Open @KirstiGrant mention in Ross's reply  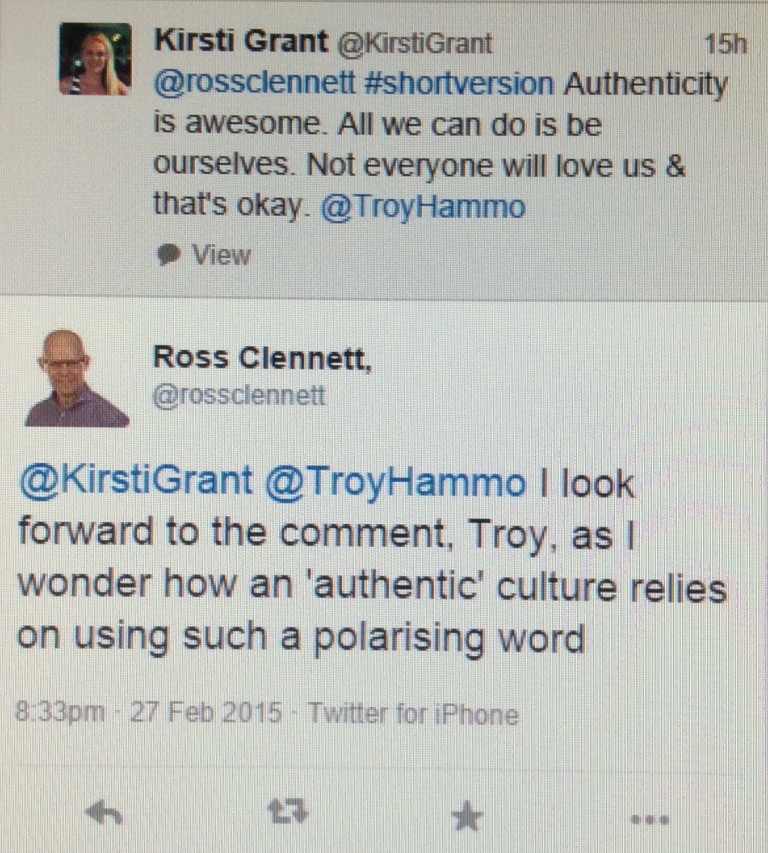[x=136, y=482]
